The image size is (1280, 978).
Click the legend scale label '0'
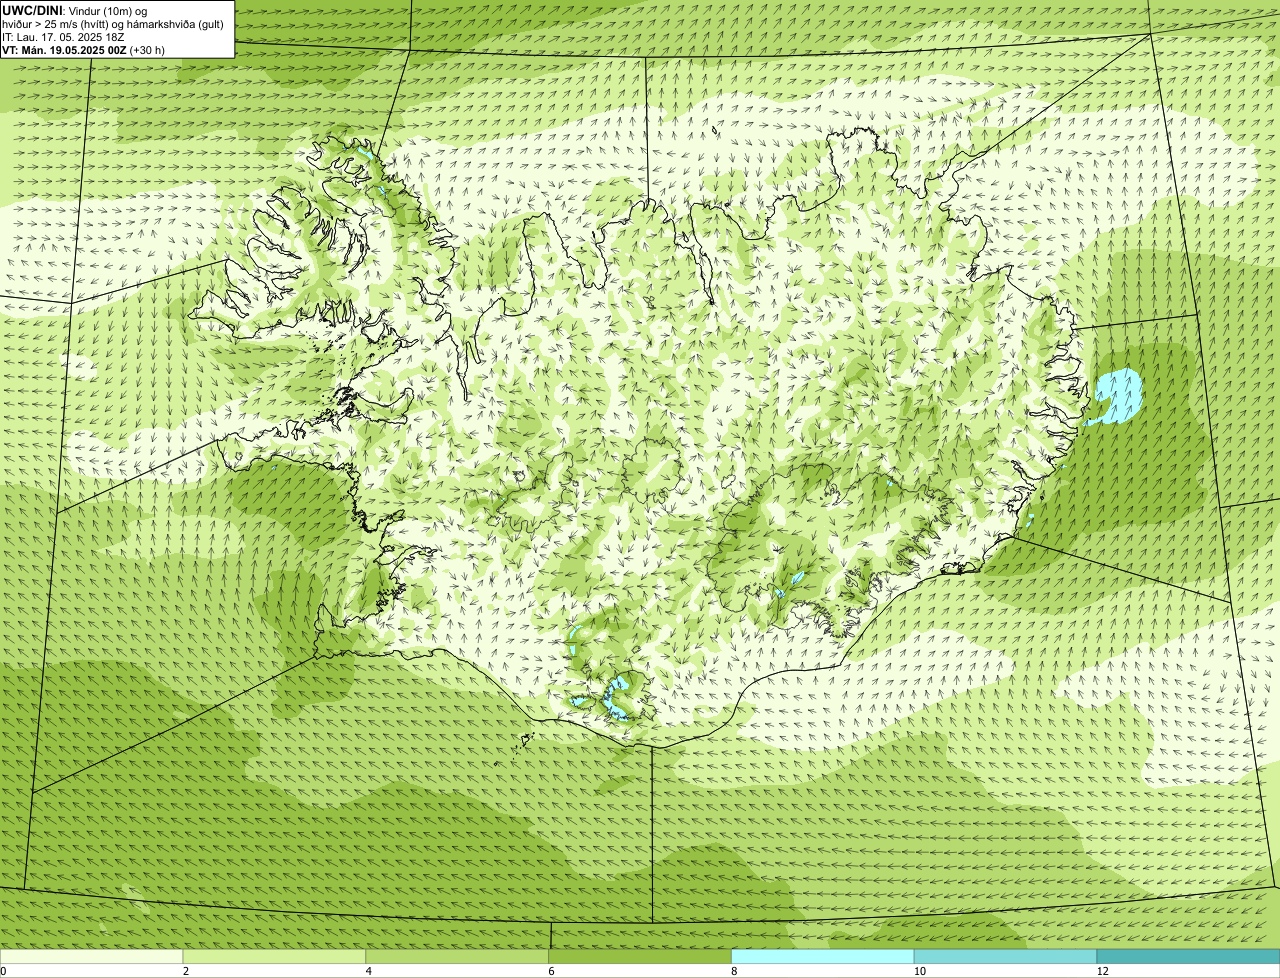click(x=3, y=971)
